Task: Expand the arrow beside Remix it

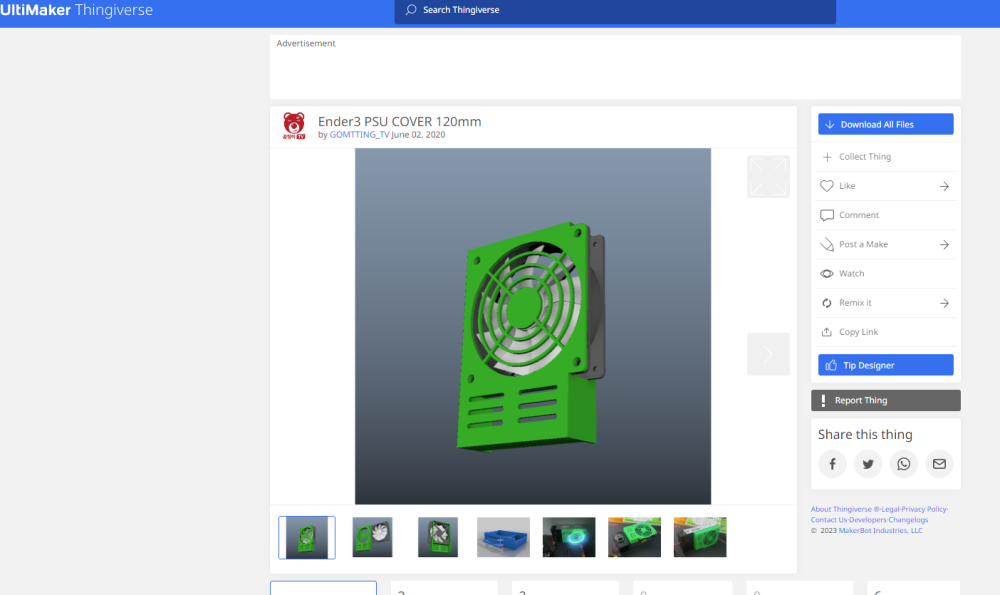Action: tap(944, 303)
